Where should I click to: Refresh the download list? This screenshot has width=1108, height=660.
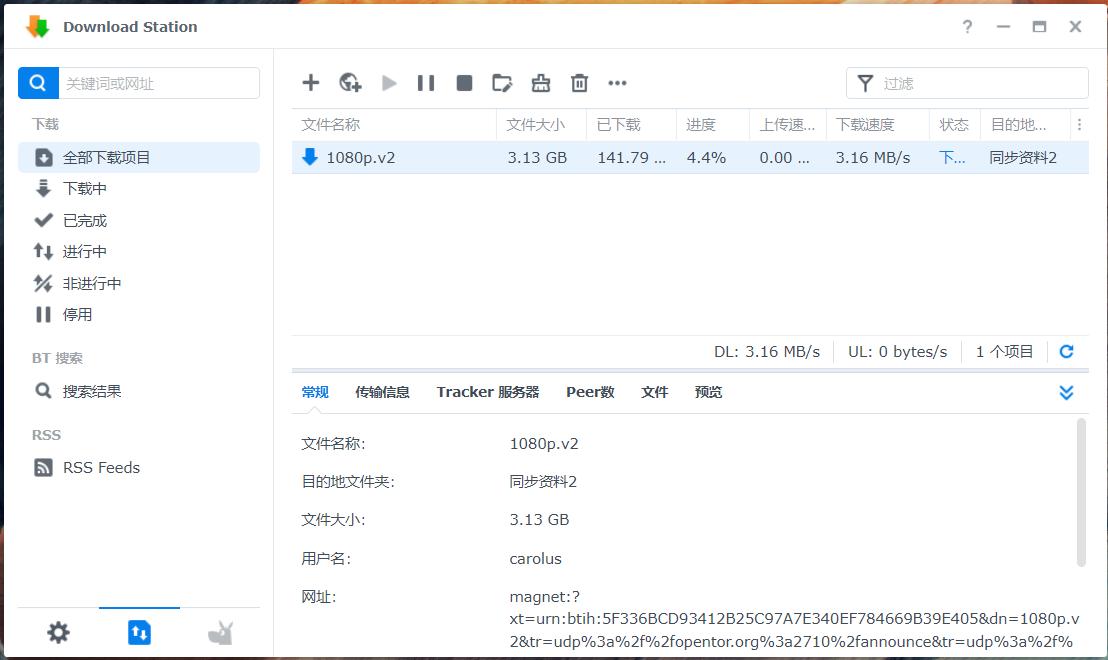click(x=1066, y=351)
